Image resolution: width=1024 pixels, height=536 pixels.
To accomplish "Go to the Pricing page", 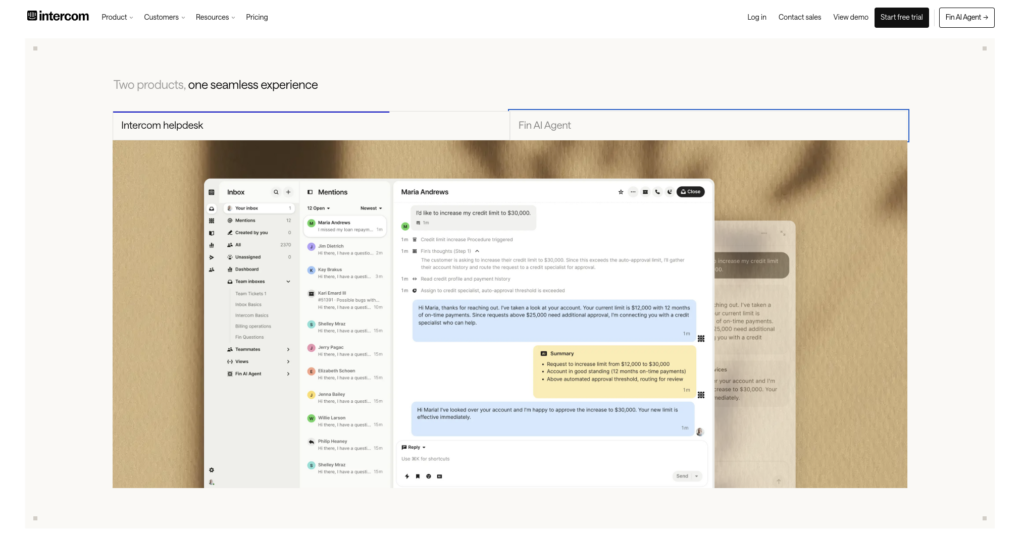I will 257,17.
